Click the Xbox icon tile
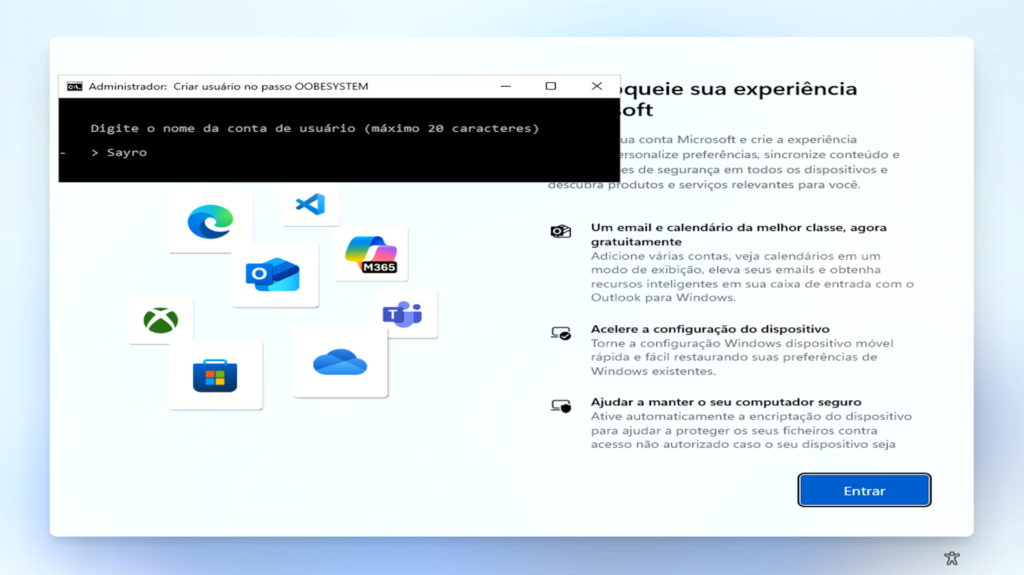Screen dimensions: 1024x575 tap(161, 320)
